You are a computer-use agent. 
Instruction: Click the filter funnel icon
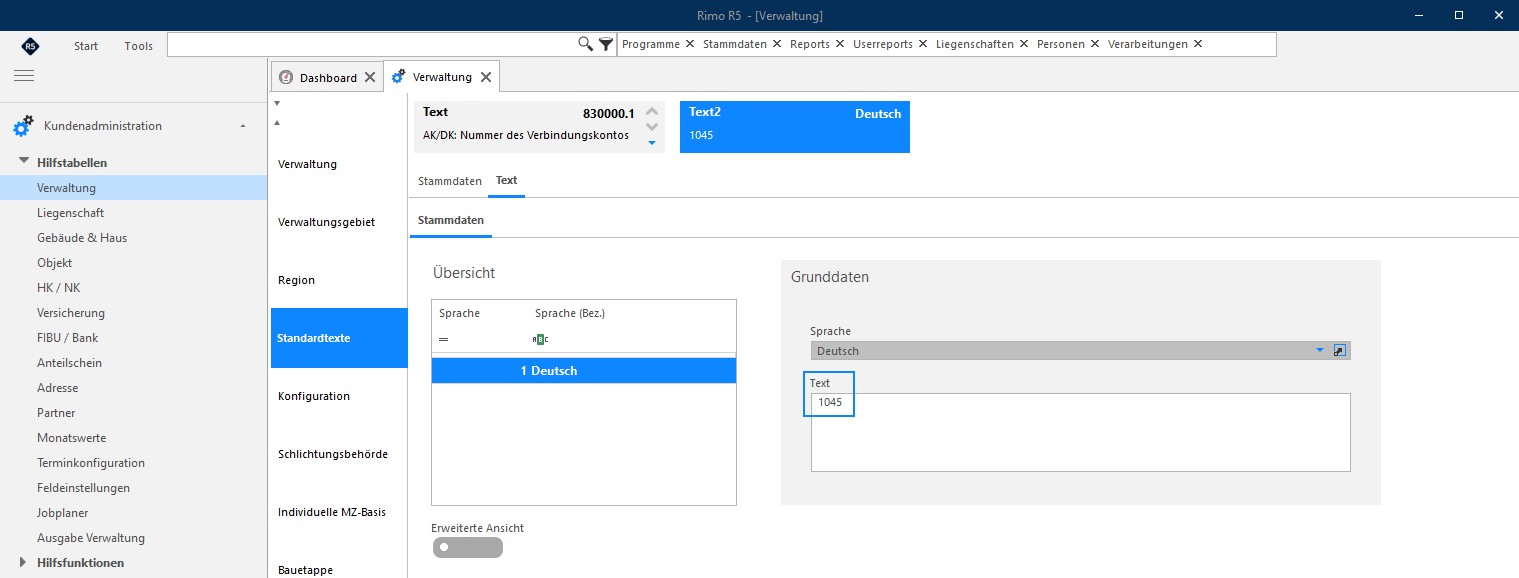pyautogui.click(x=606, y=44)
